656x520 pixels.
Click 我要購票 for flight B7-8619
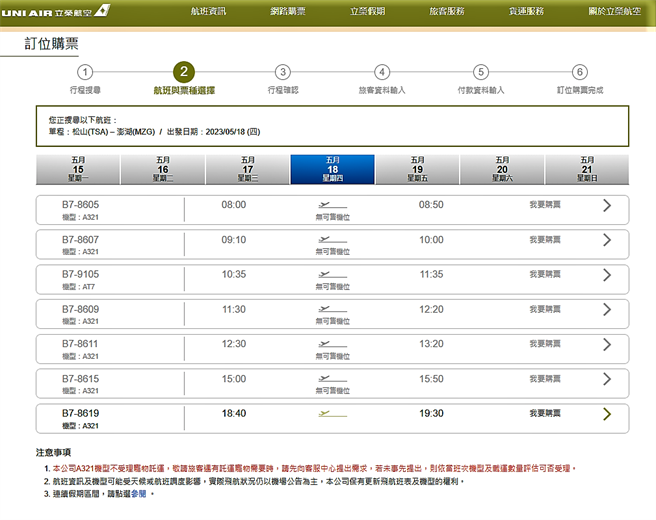(x=545, y=413)
